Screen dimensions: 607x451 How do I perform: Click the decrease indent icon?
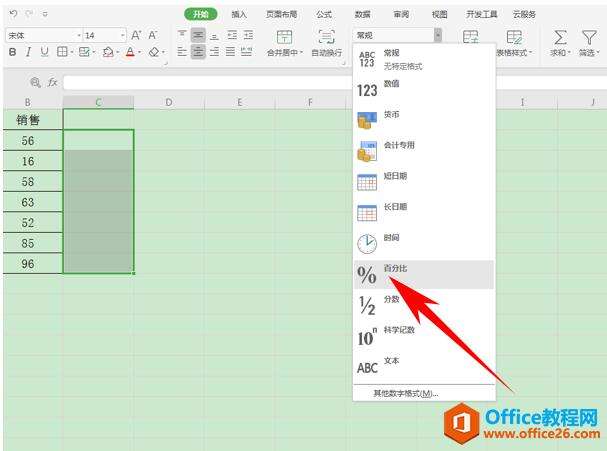point(232,35)
